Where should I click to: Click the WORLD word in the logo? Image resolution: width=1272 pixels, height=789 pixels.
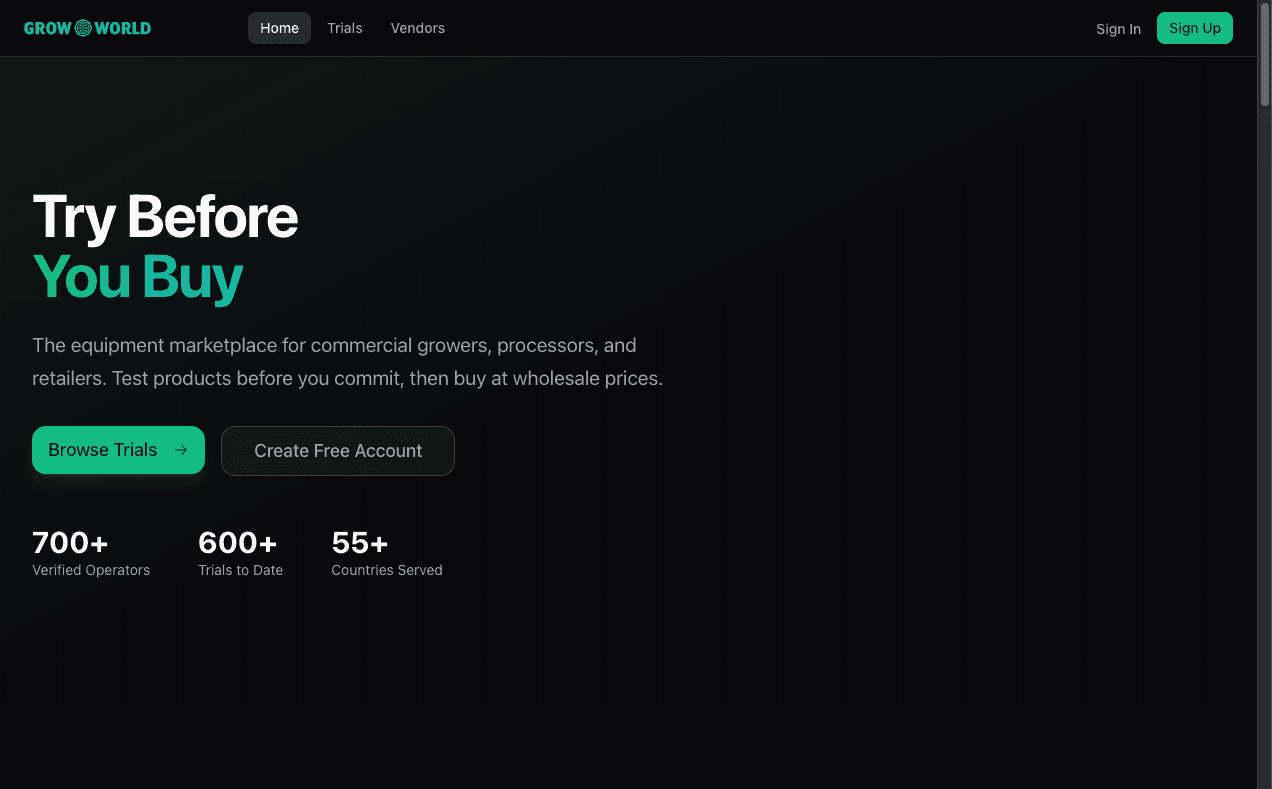tap(123, 28)
